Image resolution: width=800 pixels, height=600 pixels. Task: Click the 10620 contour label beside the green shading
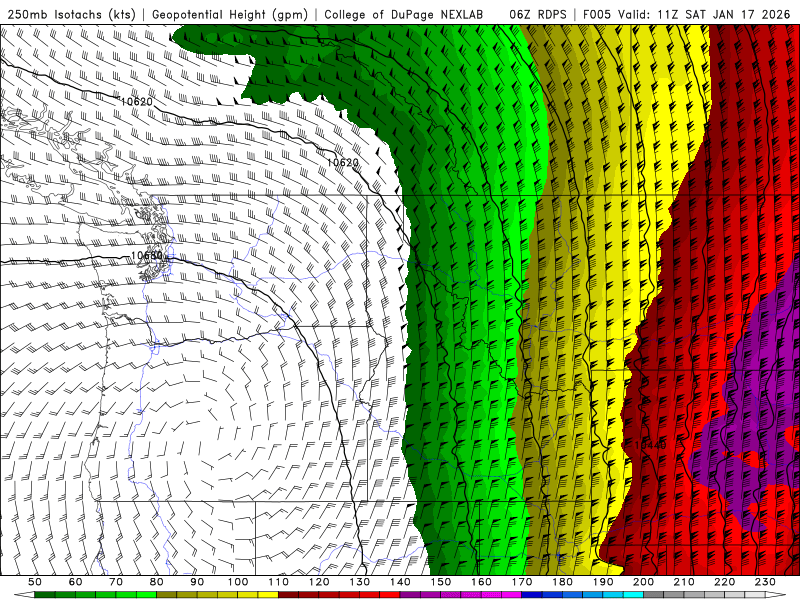coord(342,162)
